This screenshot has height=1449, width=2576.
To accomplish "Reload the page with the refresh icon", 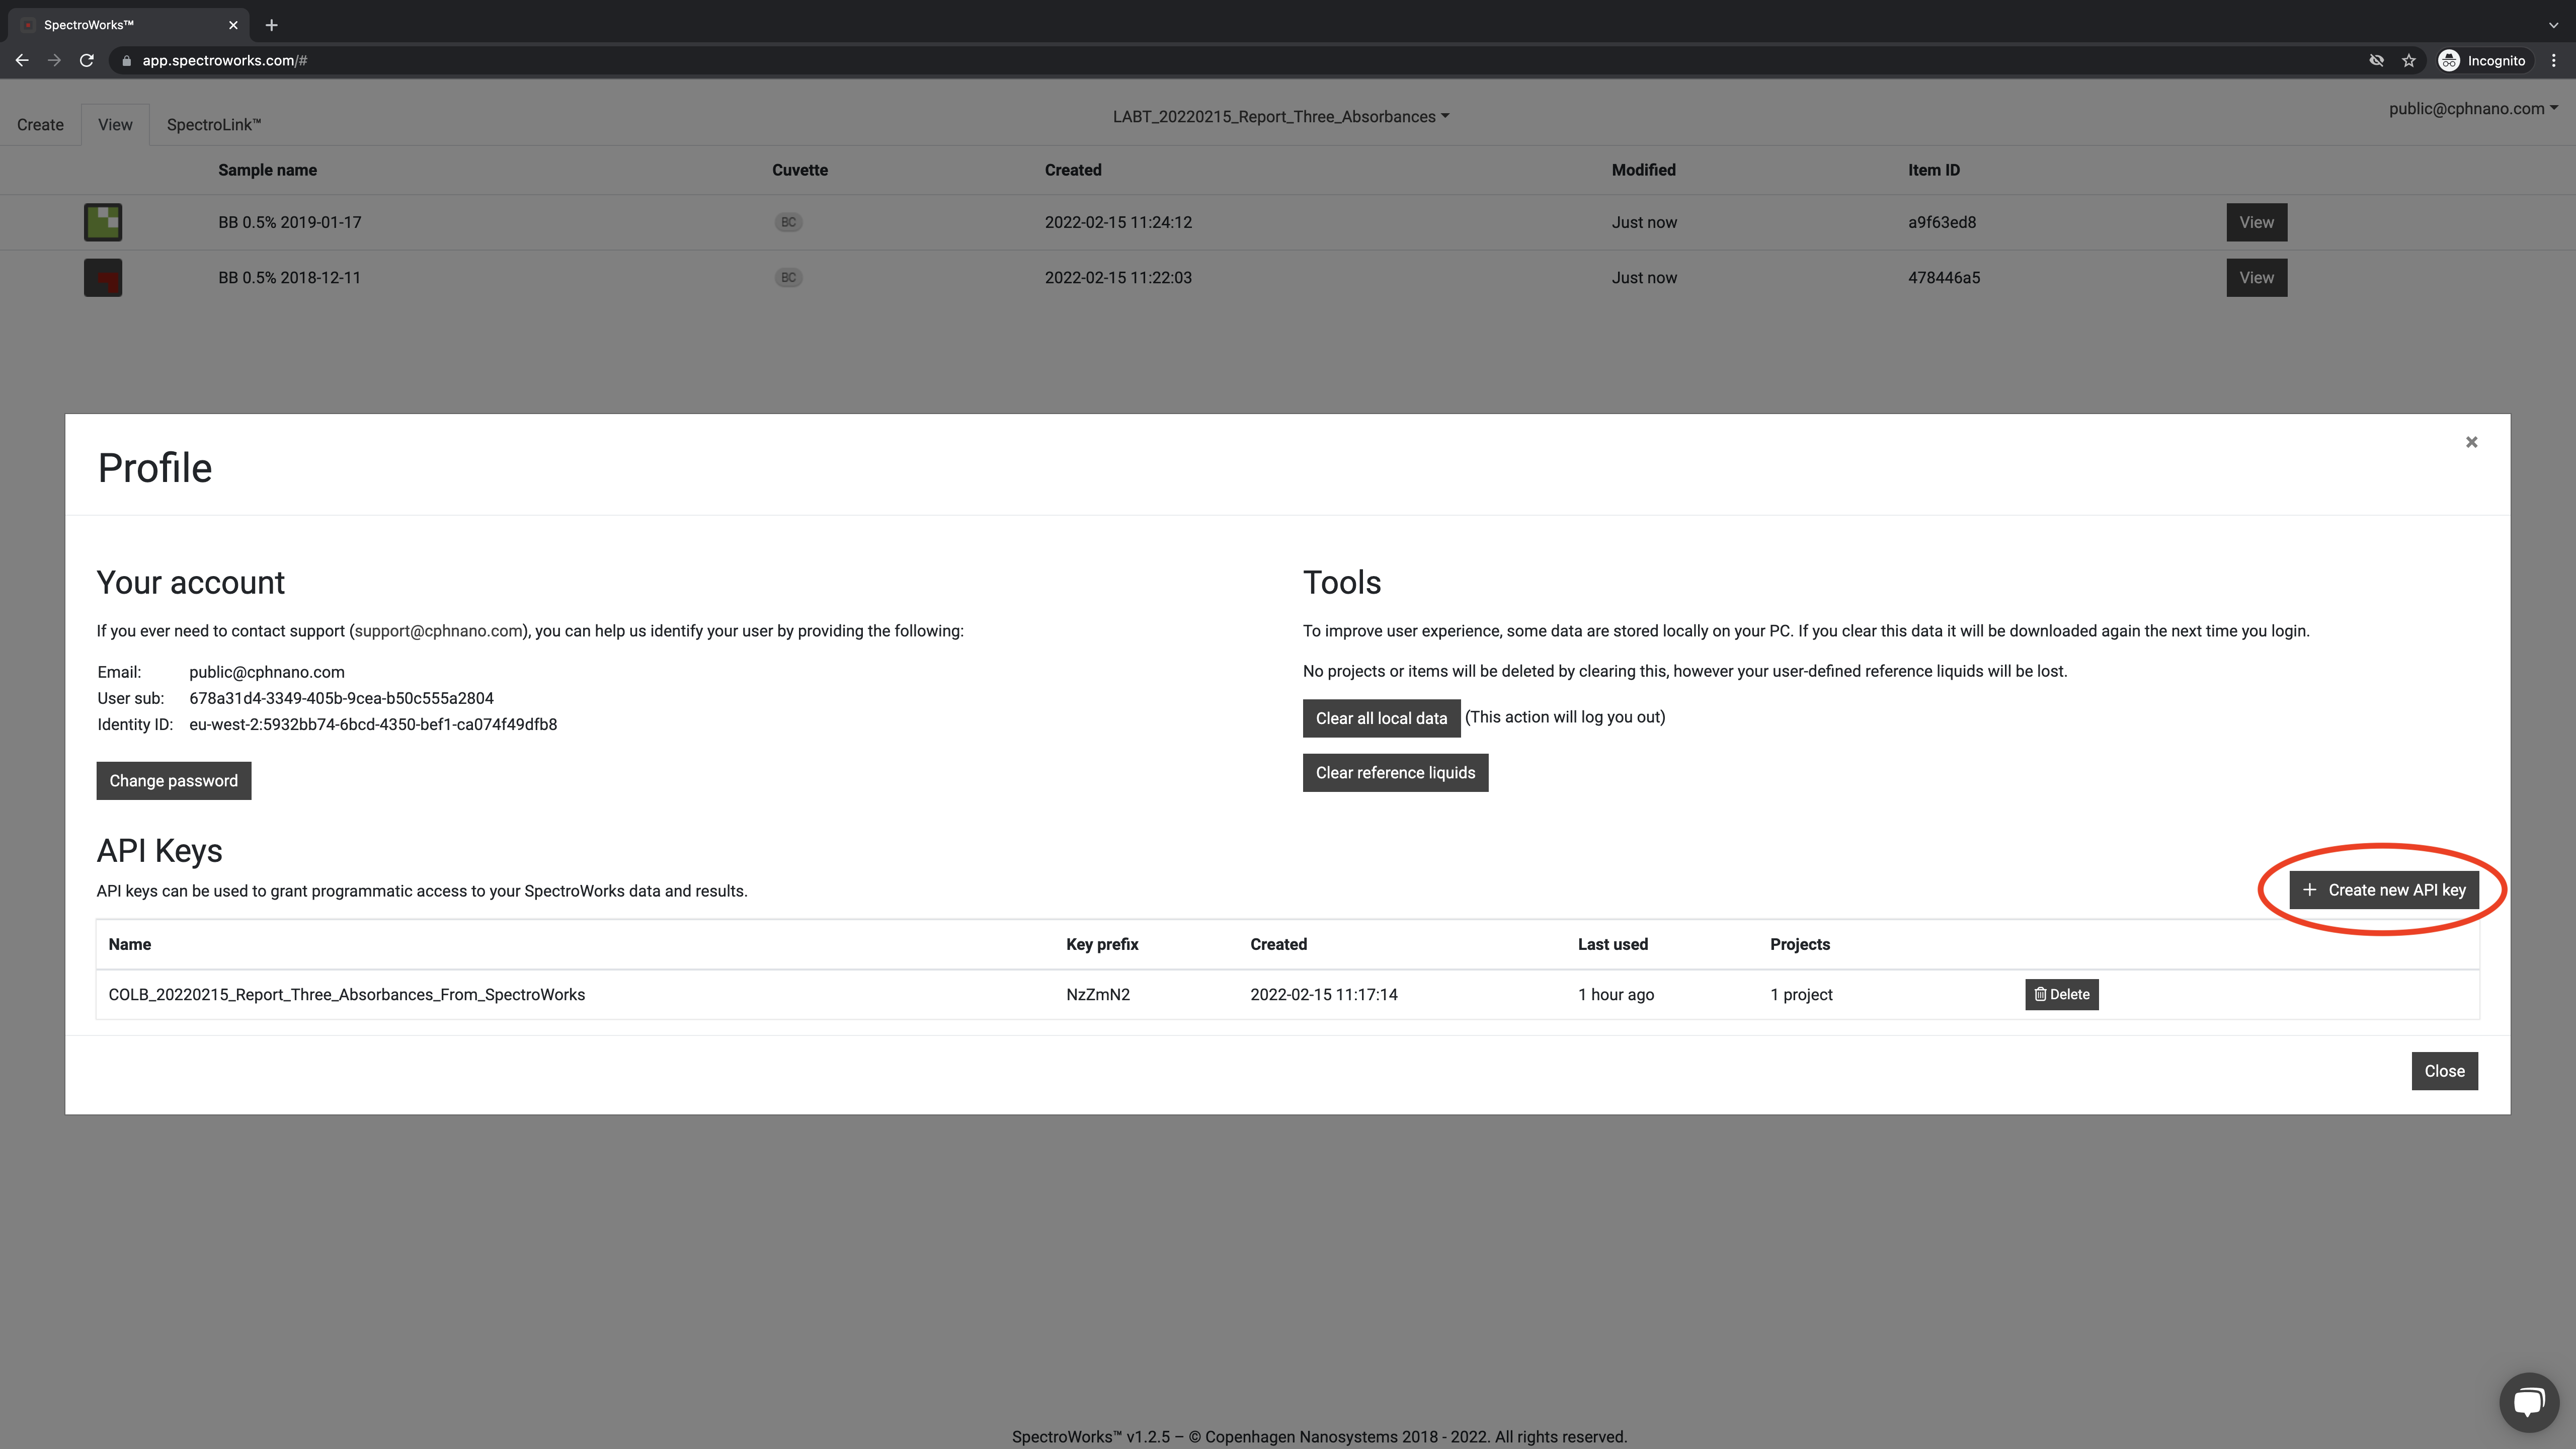I will [87, 61].
